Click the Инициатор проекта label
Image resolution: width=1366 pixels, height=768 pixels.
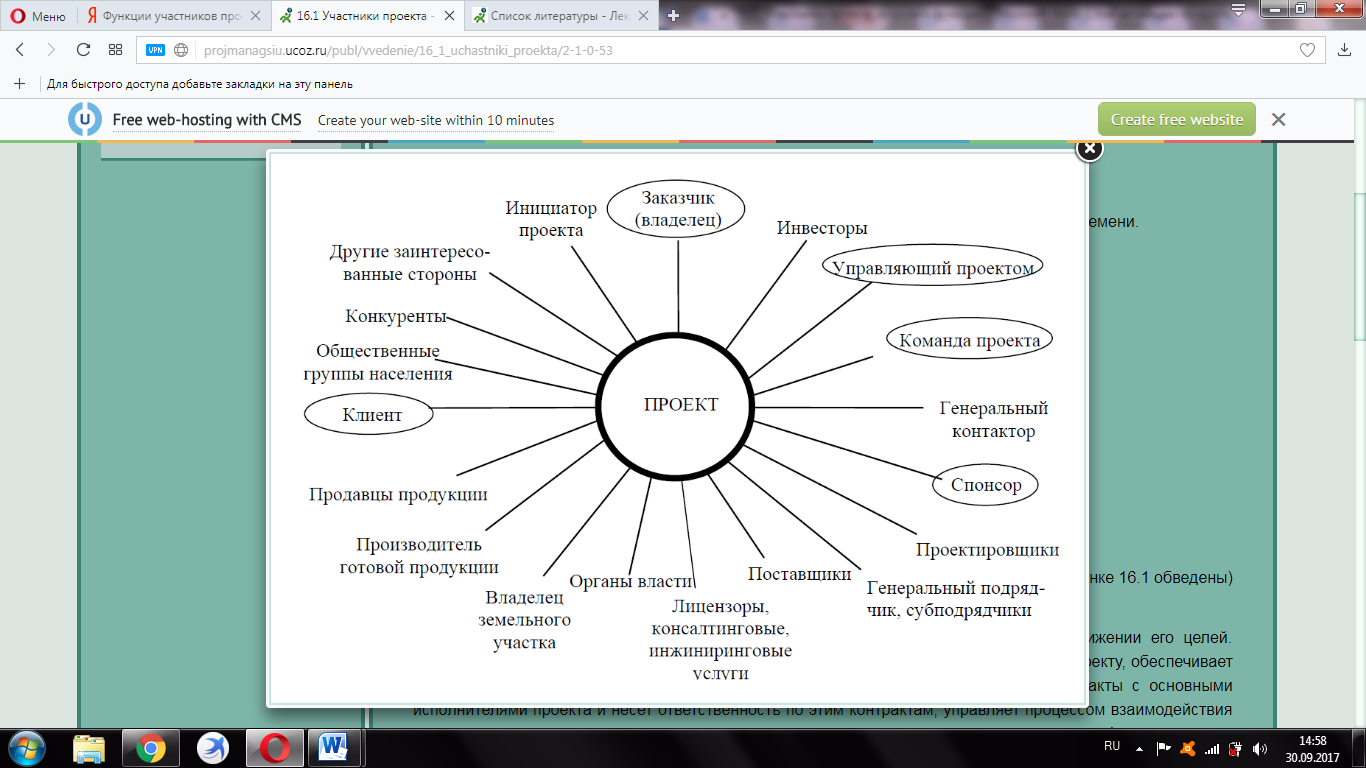550,219
